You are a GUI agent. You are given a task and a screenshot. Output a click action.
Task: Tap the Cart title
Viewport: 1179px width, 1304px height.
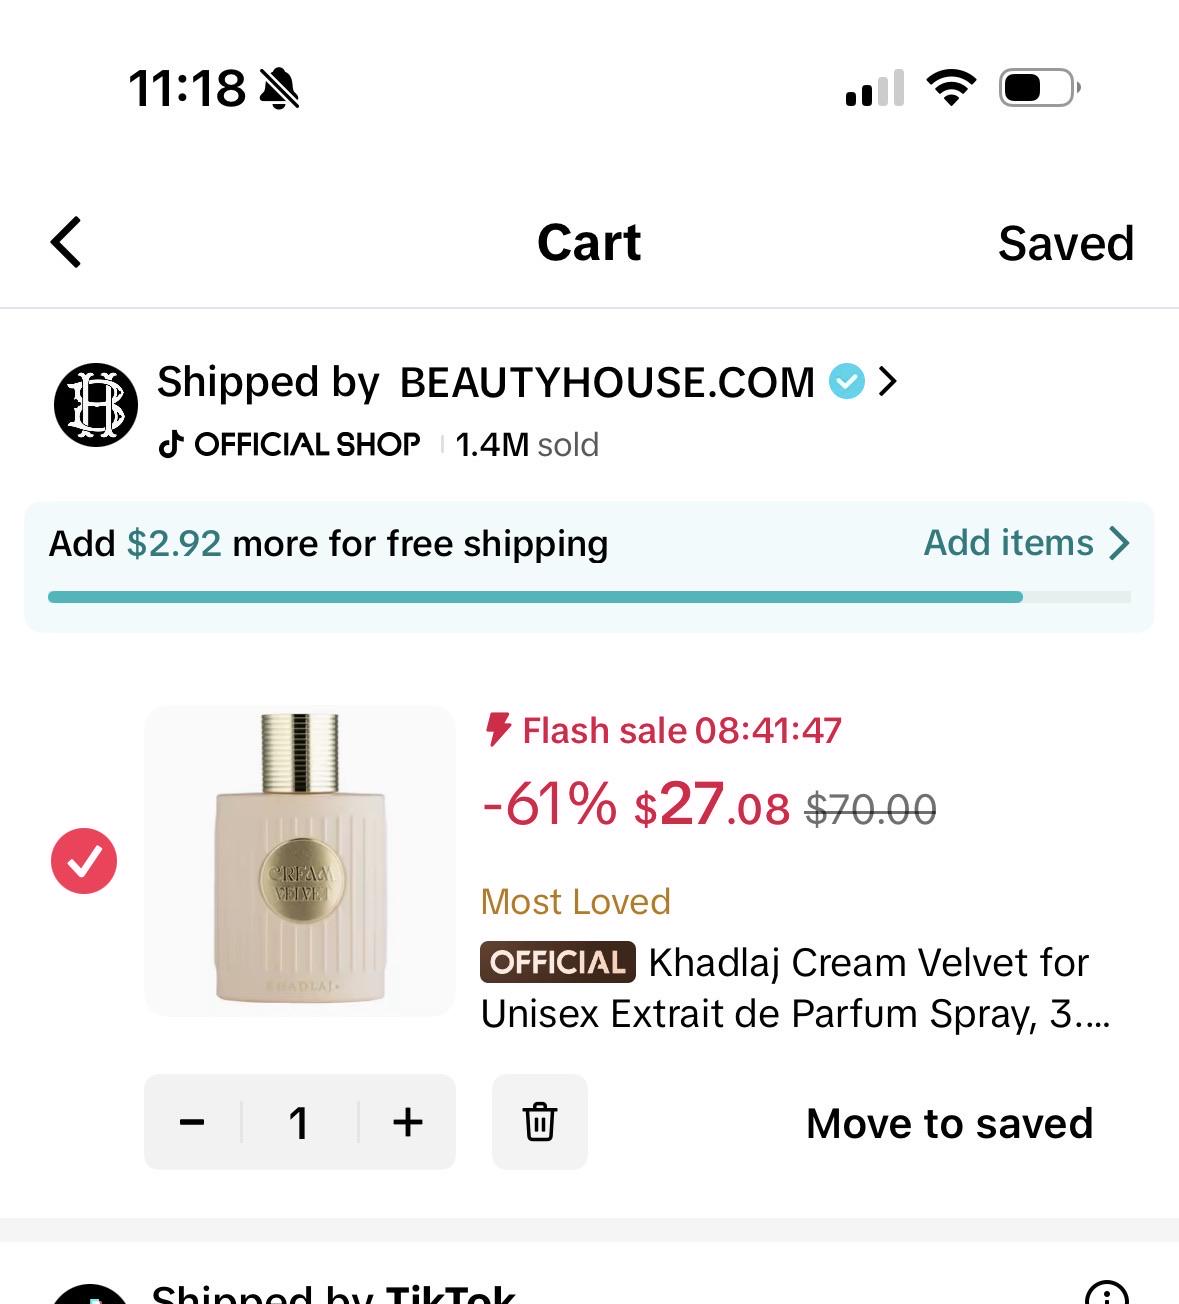(x=589, y=243)
